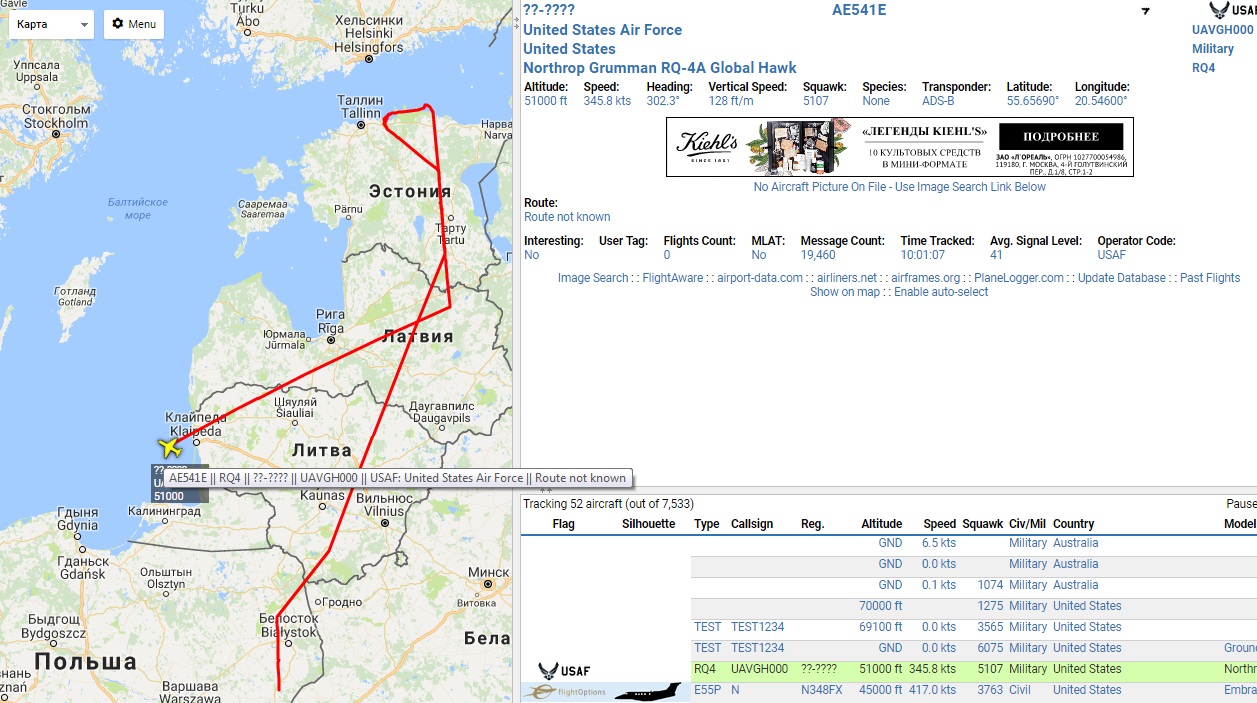This screenshot has width=1257, height=703.
Task: Click the ПОДРОБНЕЕ button in the ad
Action: click(1060, 137)
